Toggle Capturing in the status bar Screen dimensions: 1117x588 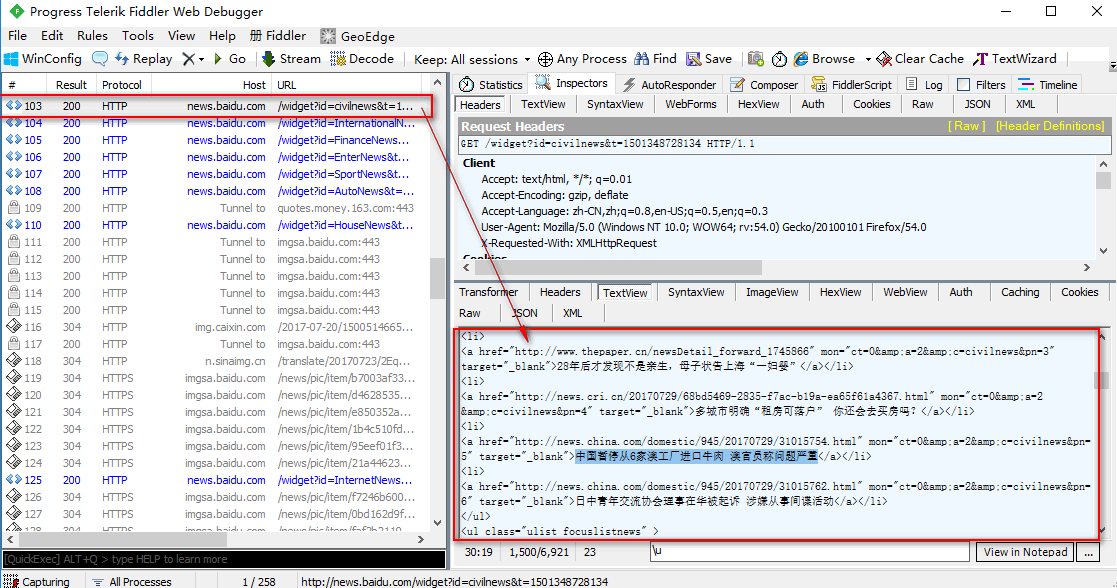(x=36, y=582)
